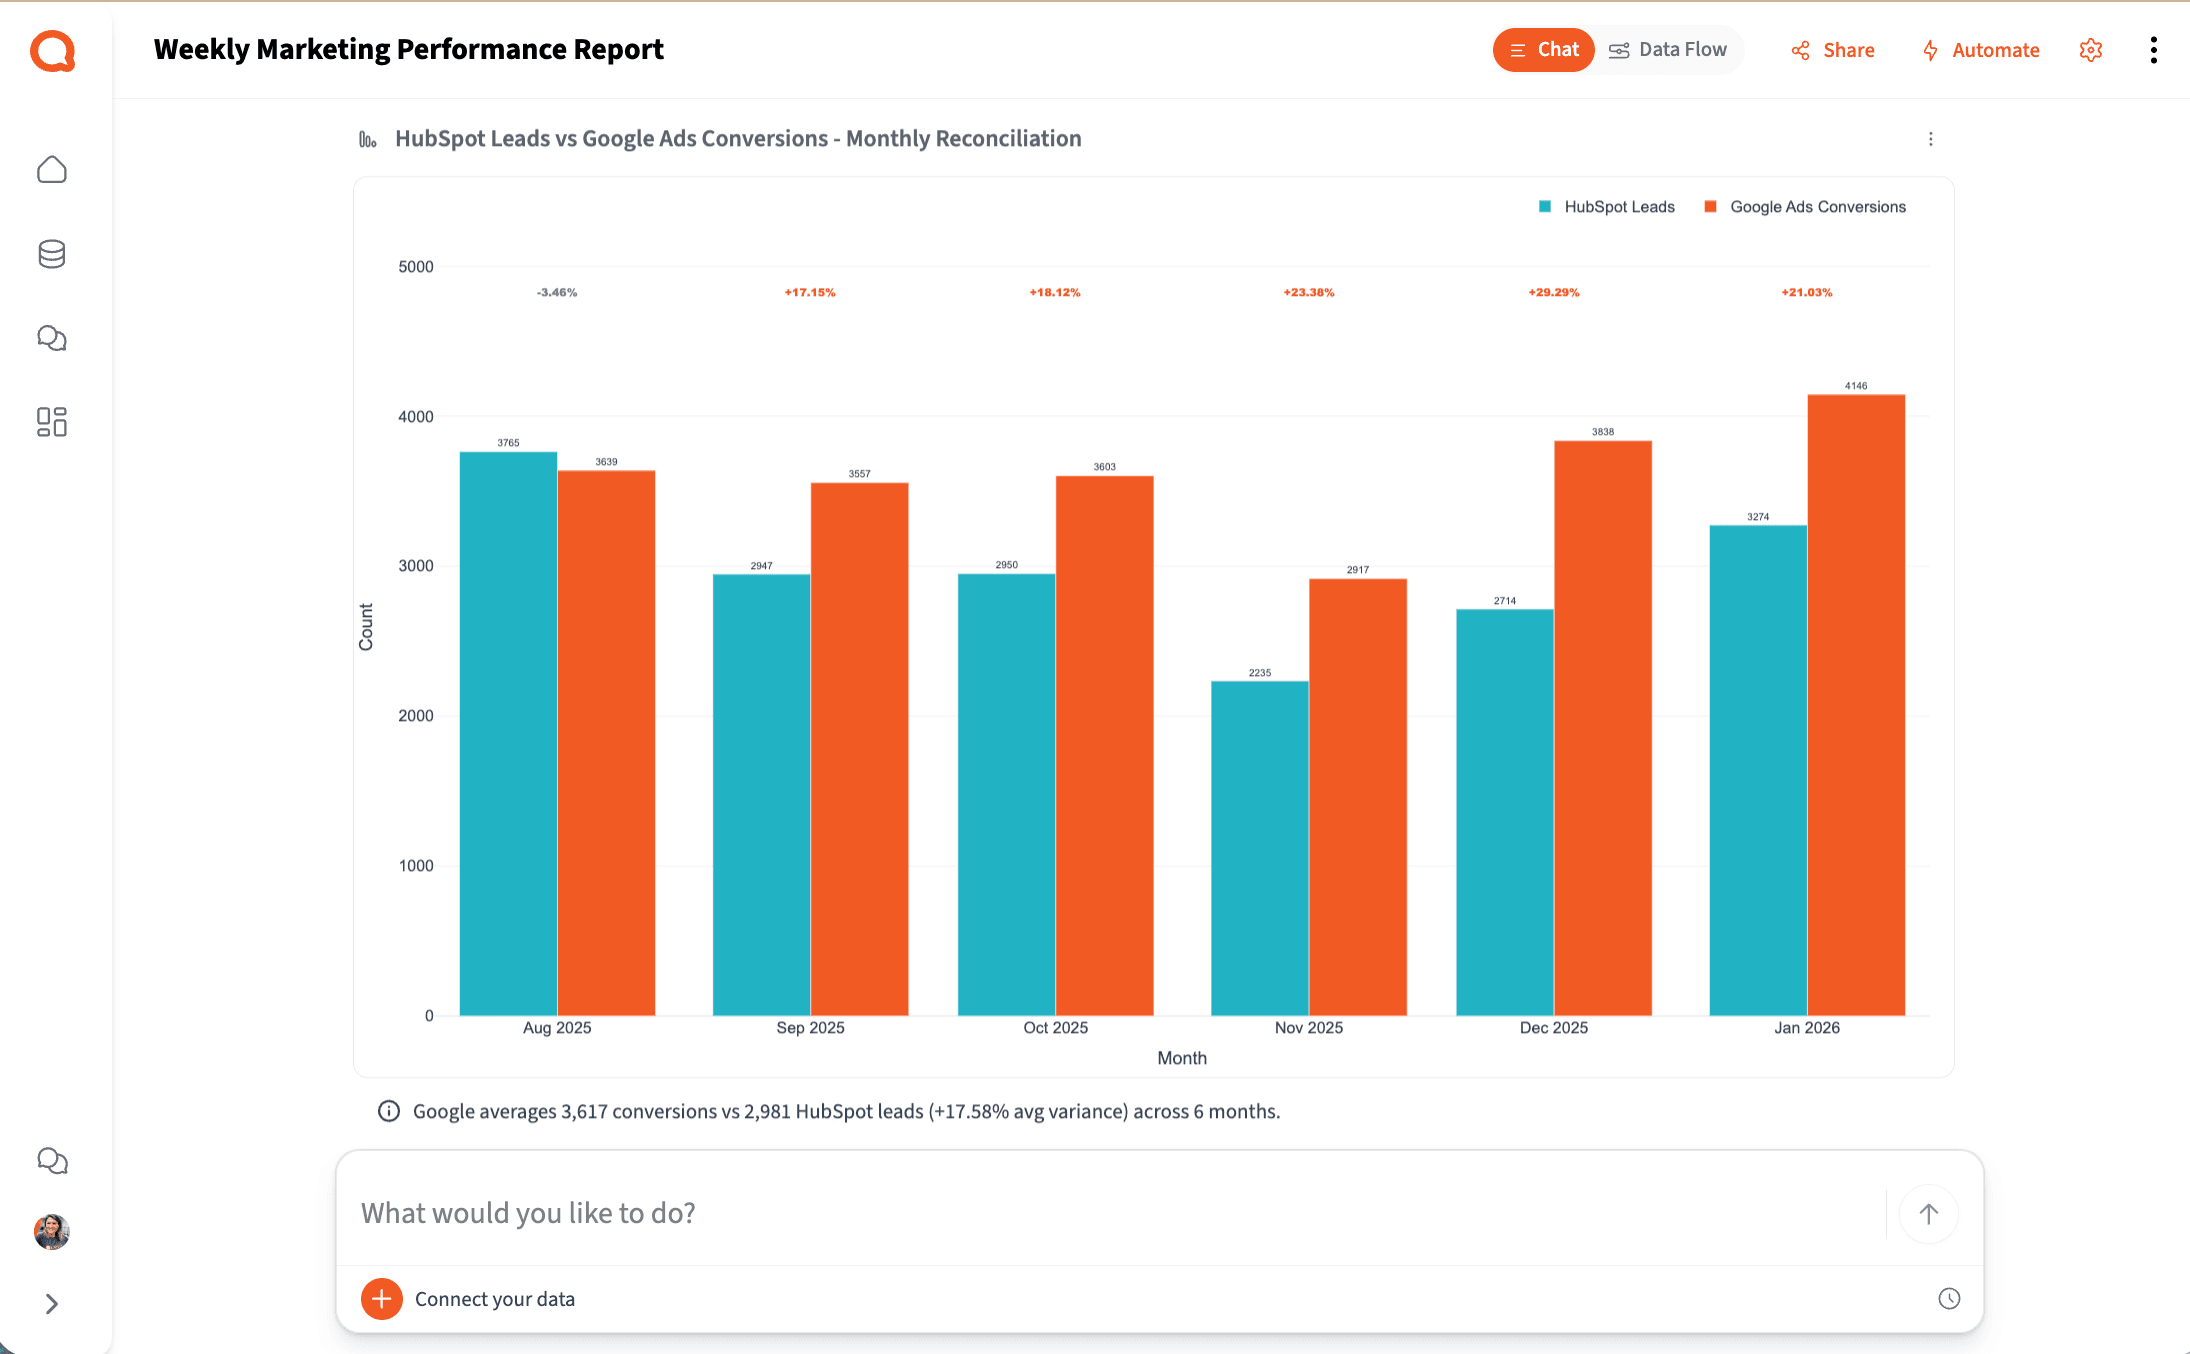Click the orange app logo
This screenshot has height=1354, width=2190.
tap(52, 51)
